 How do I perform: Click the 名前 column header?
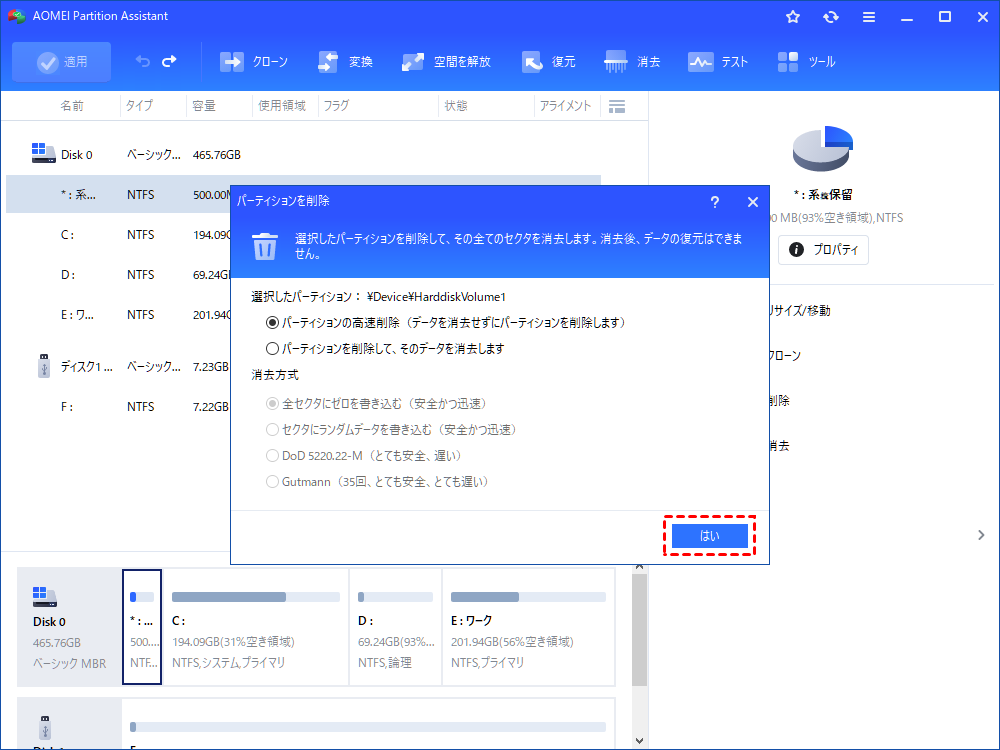[72, 106]
